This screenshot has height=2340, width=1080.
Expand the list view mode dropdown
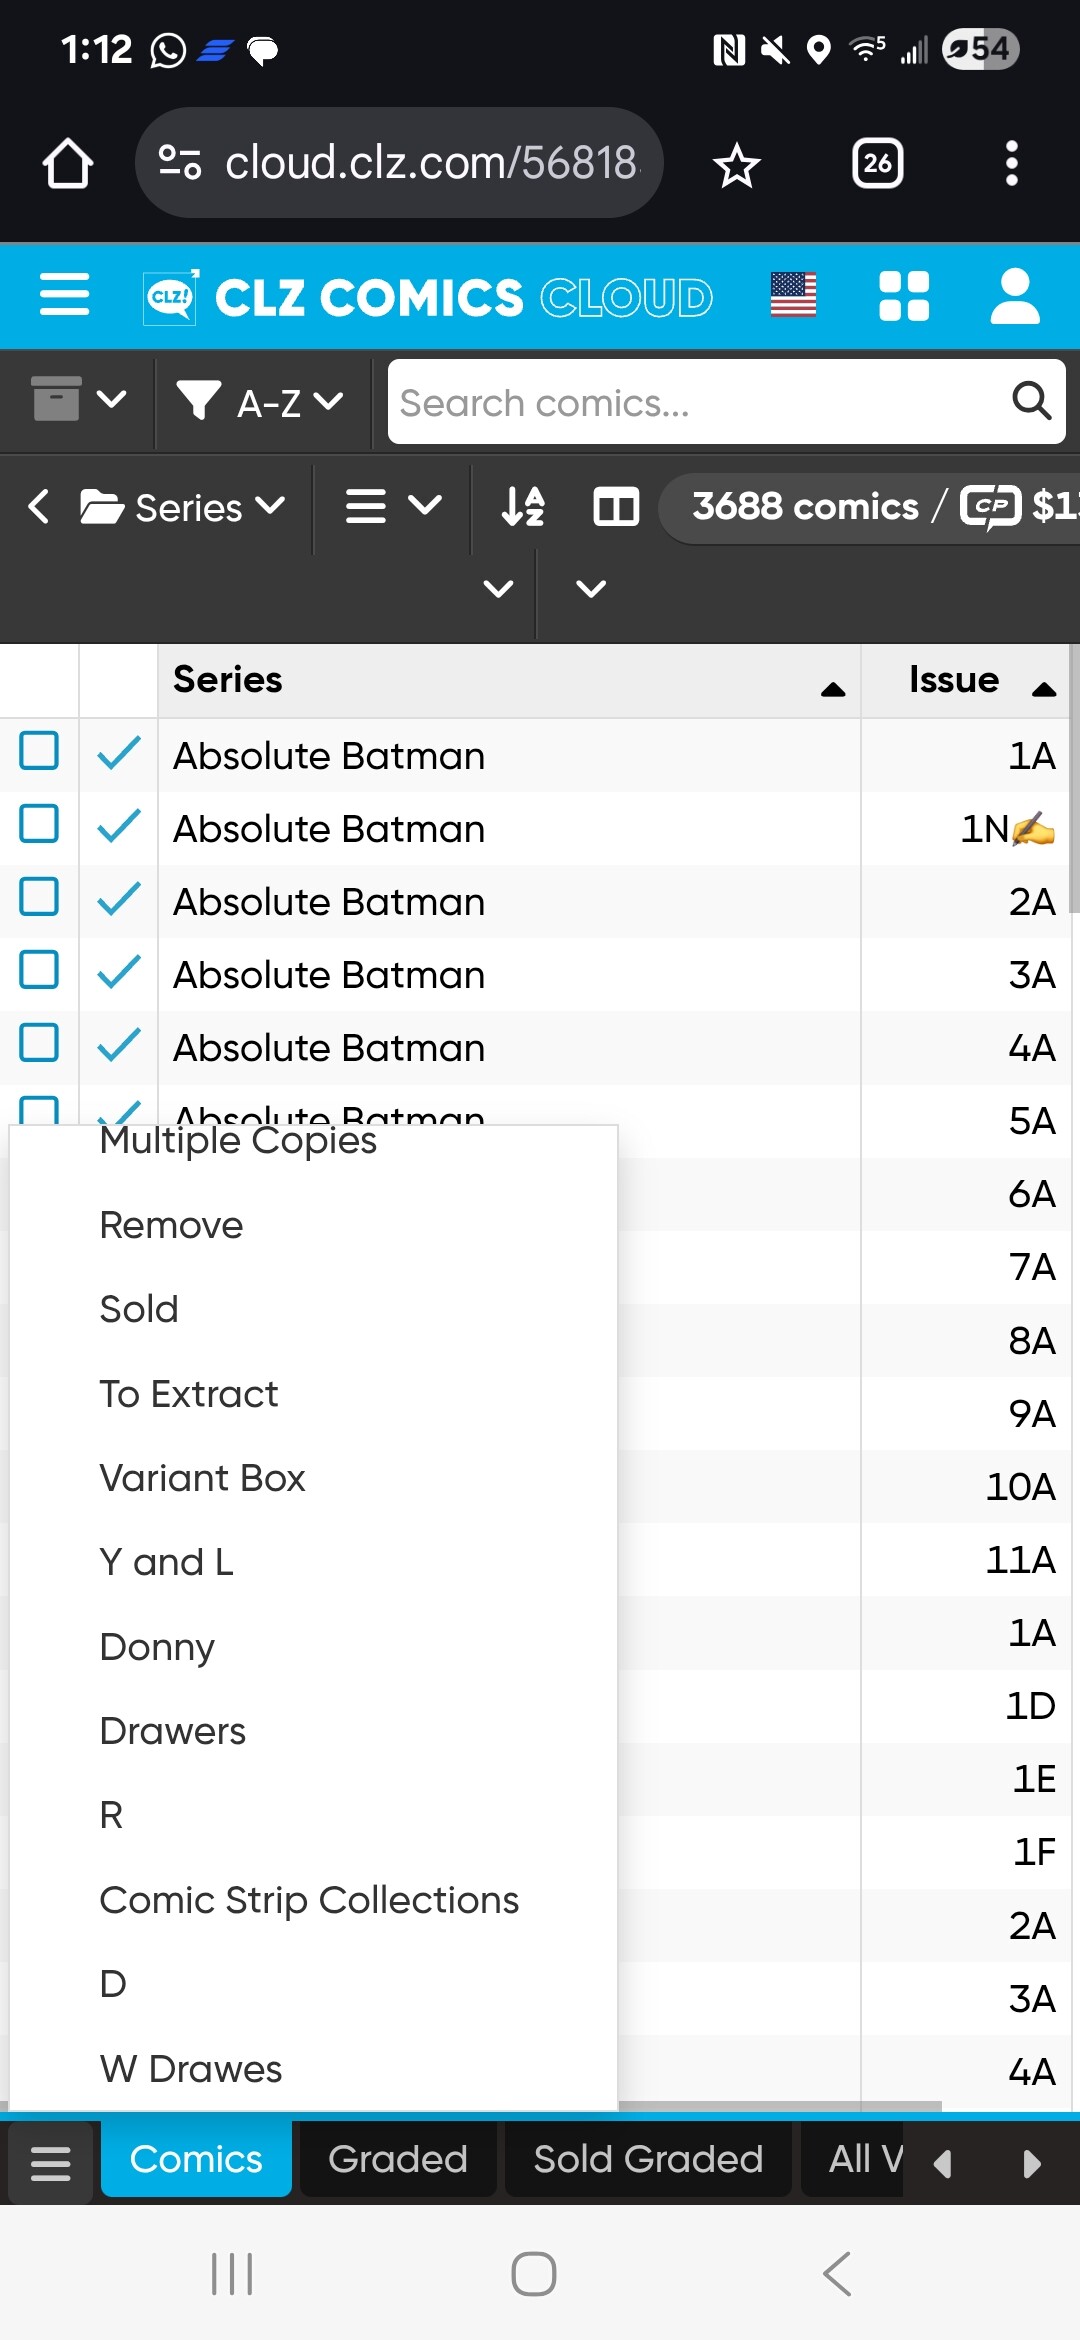click(x=393, y=506)
